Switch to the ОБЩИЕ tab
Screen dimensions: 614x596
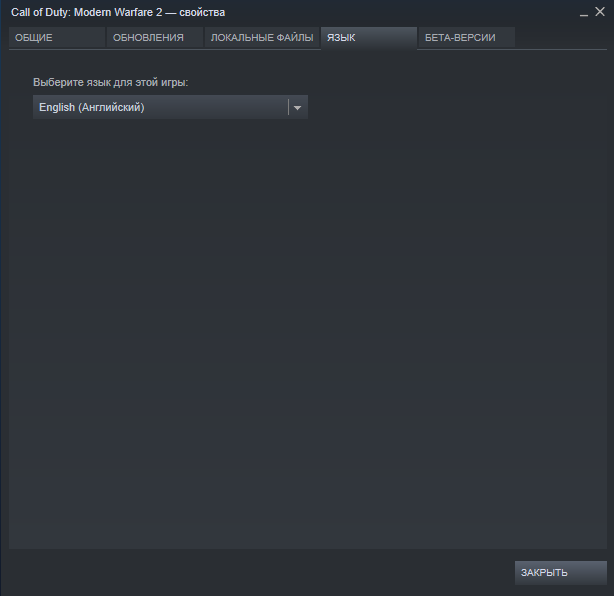pos(57,38)
